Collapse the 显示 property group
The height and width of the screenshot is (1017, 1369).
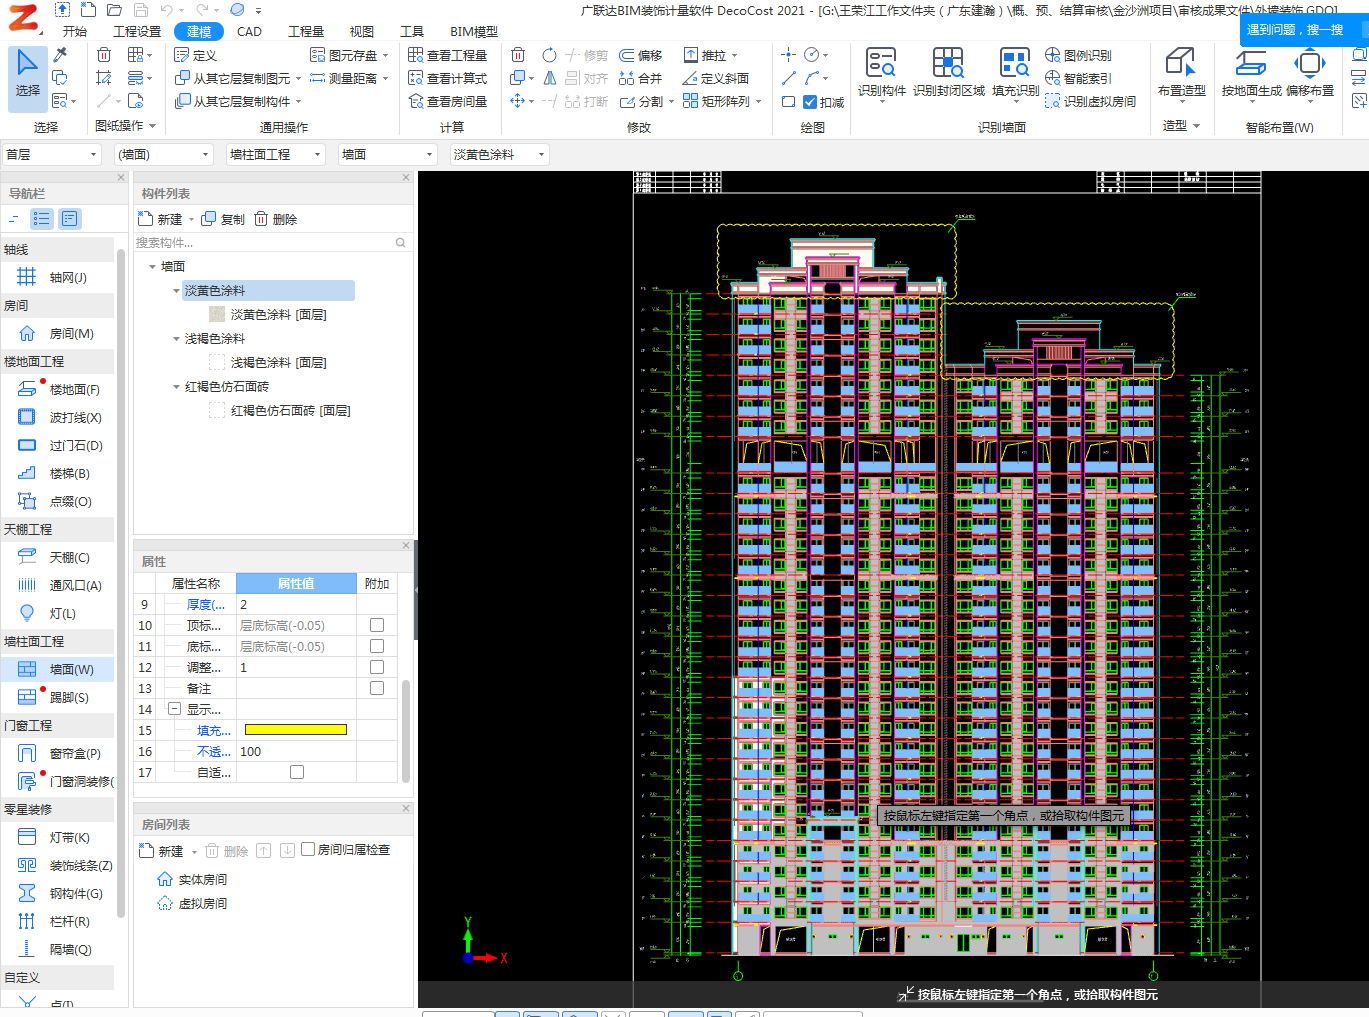[174, 709]
